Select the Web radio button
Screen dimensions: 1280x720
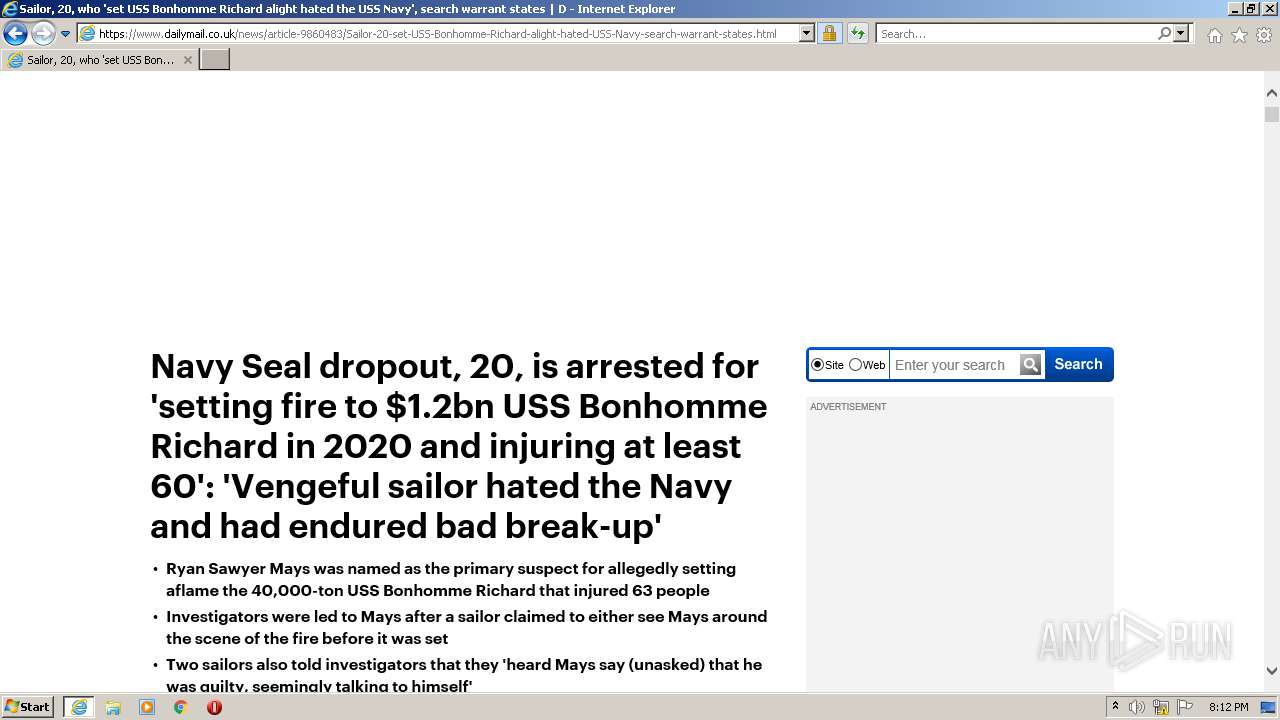[855, 365]
